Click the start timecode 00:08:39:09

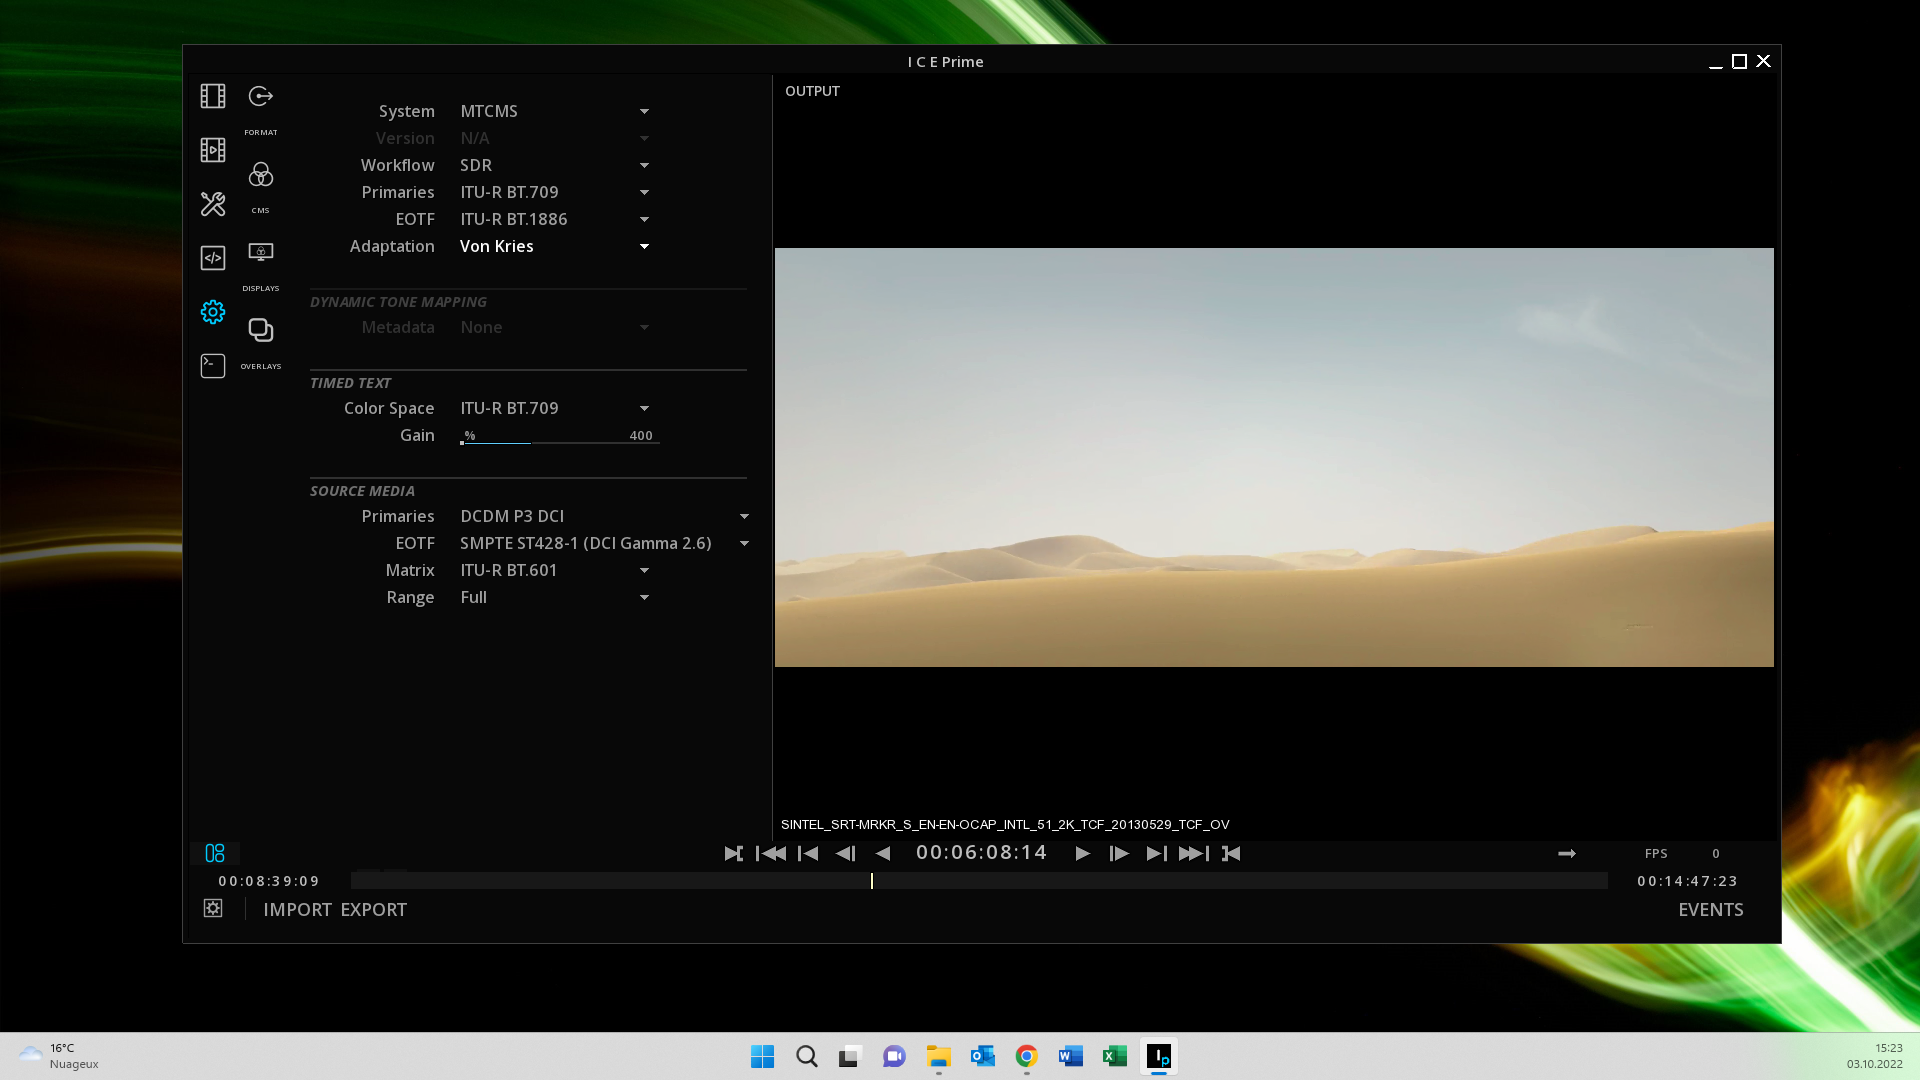tap(269, 881)
